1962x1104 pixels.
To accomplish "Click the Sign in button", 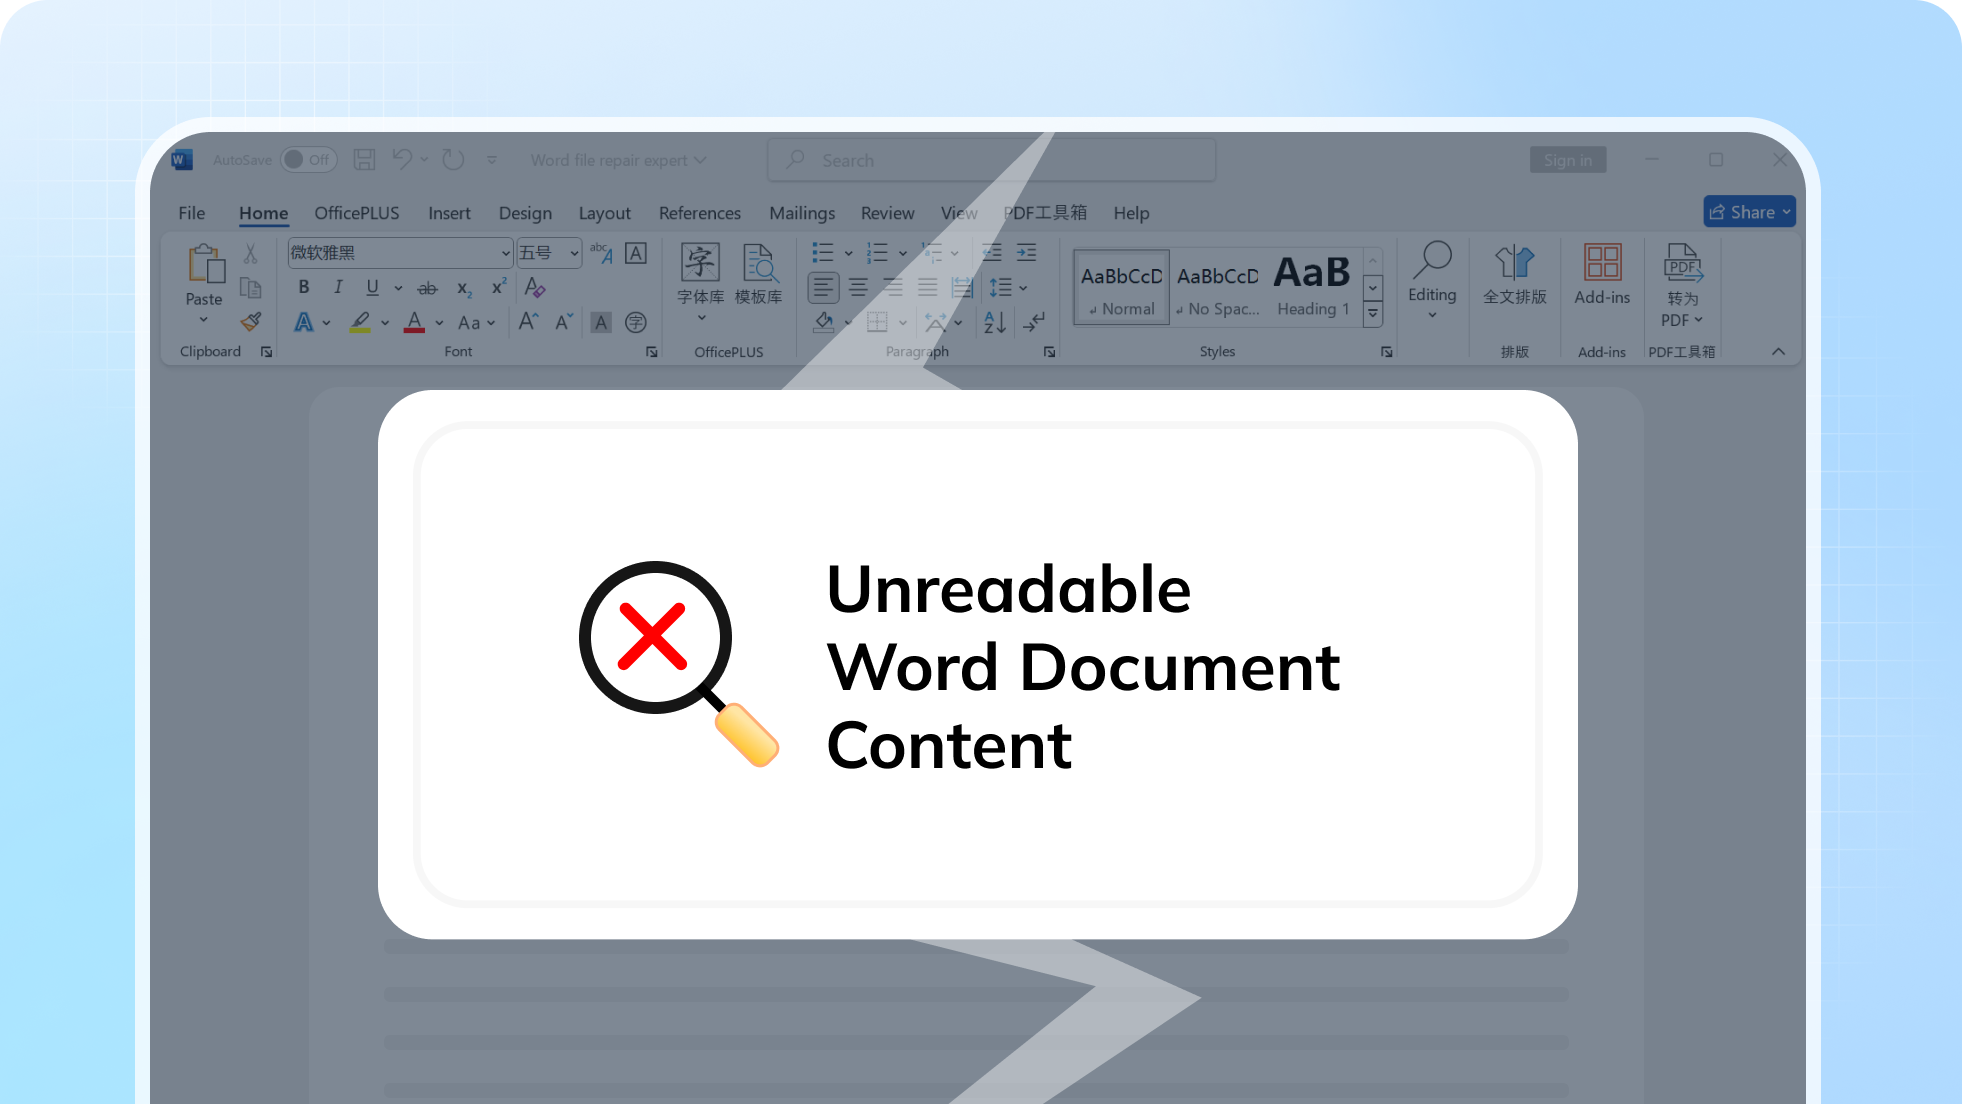I will click(1567, 160).
